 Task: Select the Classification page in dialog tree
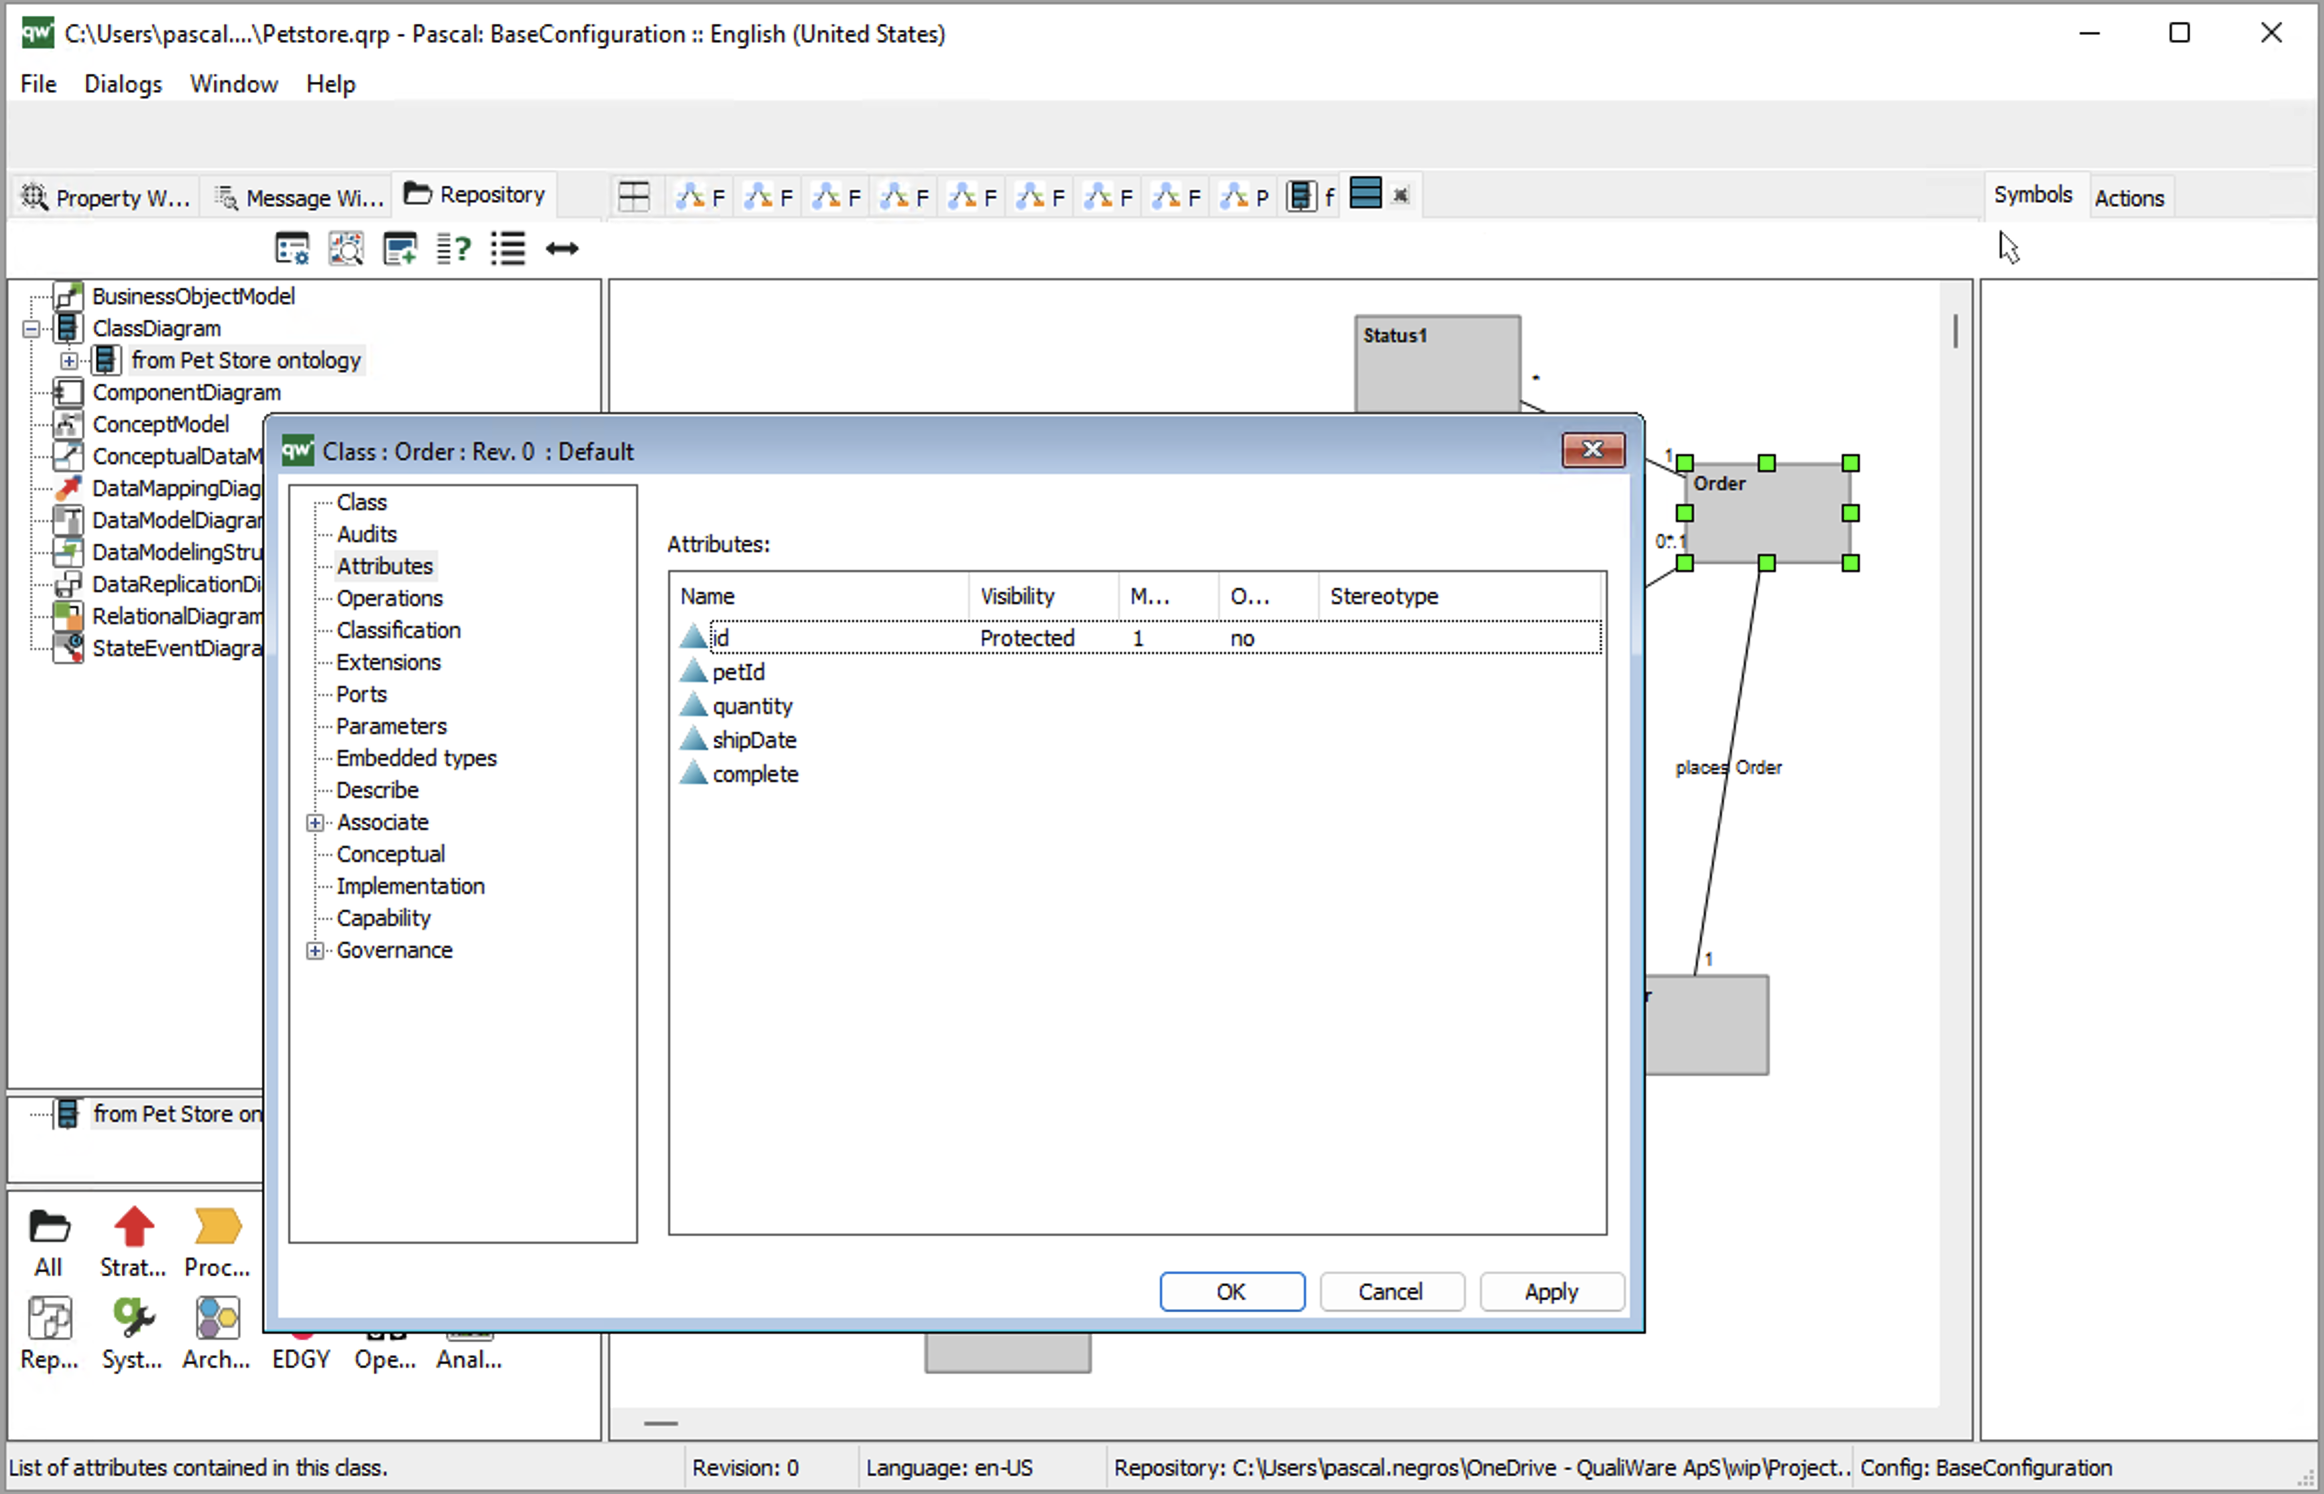398,630
